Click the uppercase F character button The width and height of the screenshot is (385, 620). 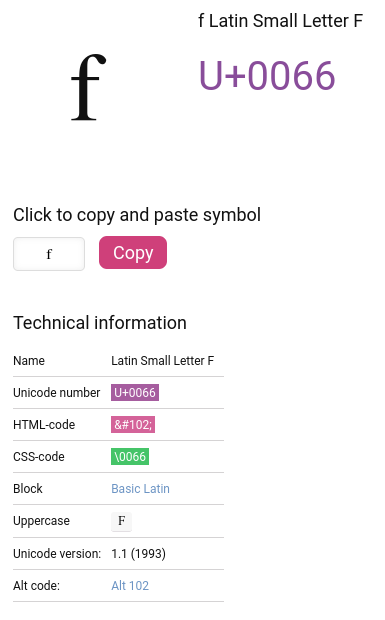pos(121,521)
